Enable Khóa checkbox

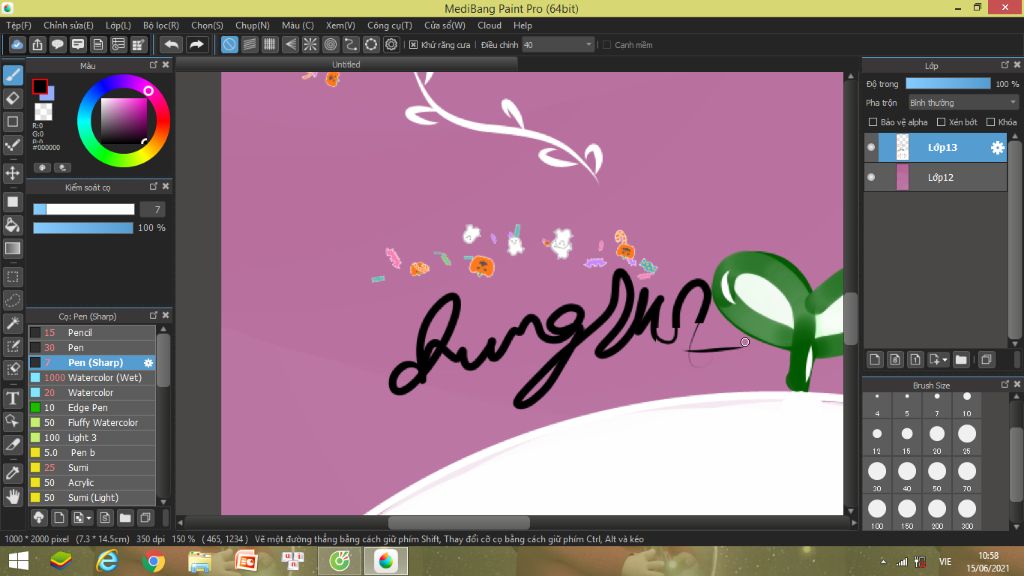point(991,122)
